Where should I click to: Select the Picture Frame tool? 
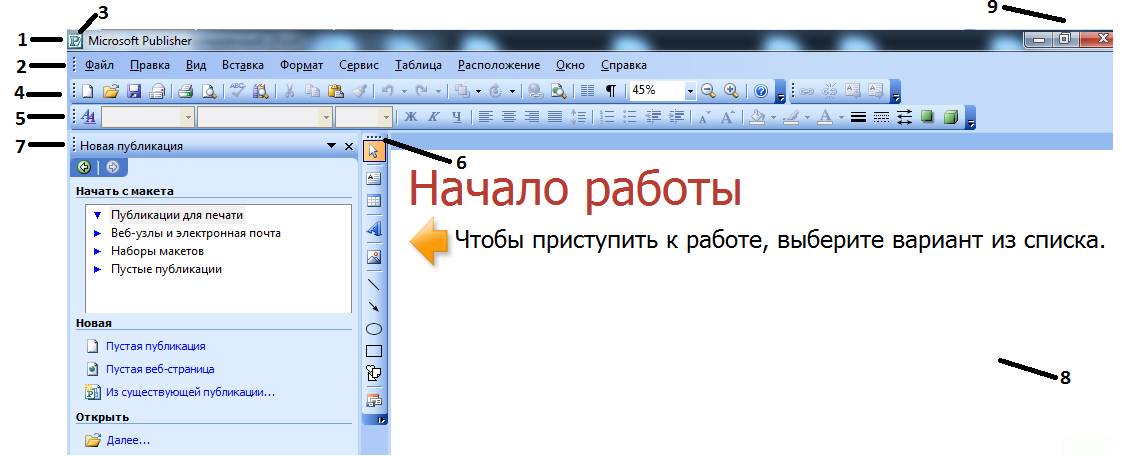pyautogui.click(x=374, y=257)
